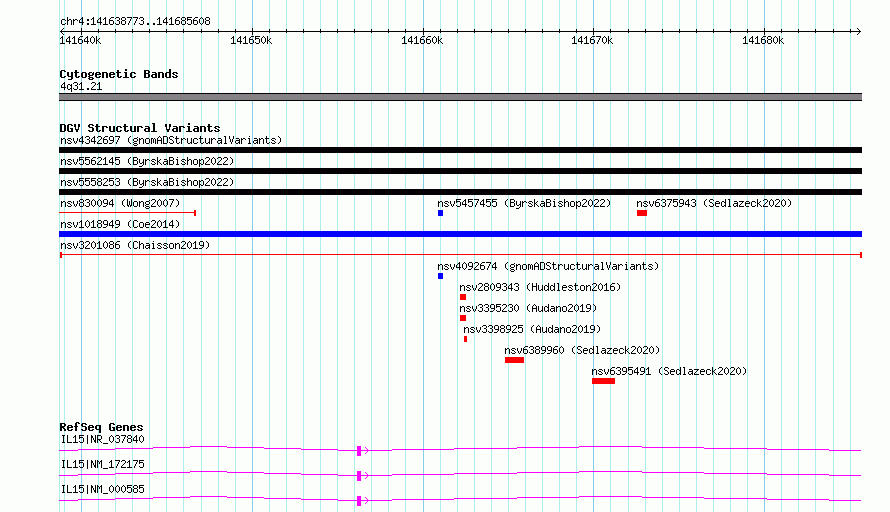Click the IL15|NR_037840 gene label
The height and width of the screenshot is (512, 890).
[102, 439]
